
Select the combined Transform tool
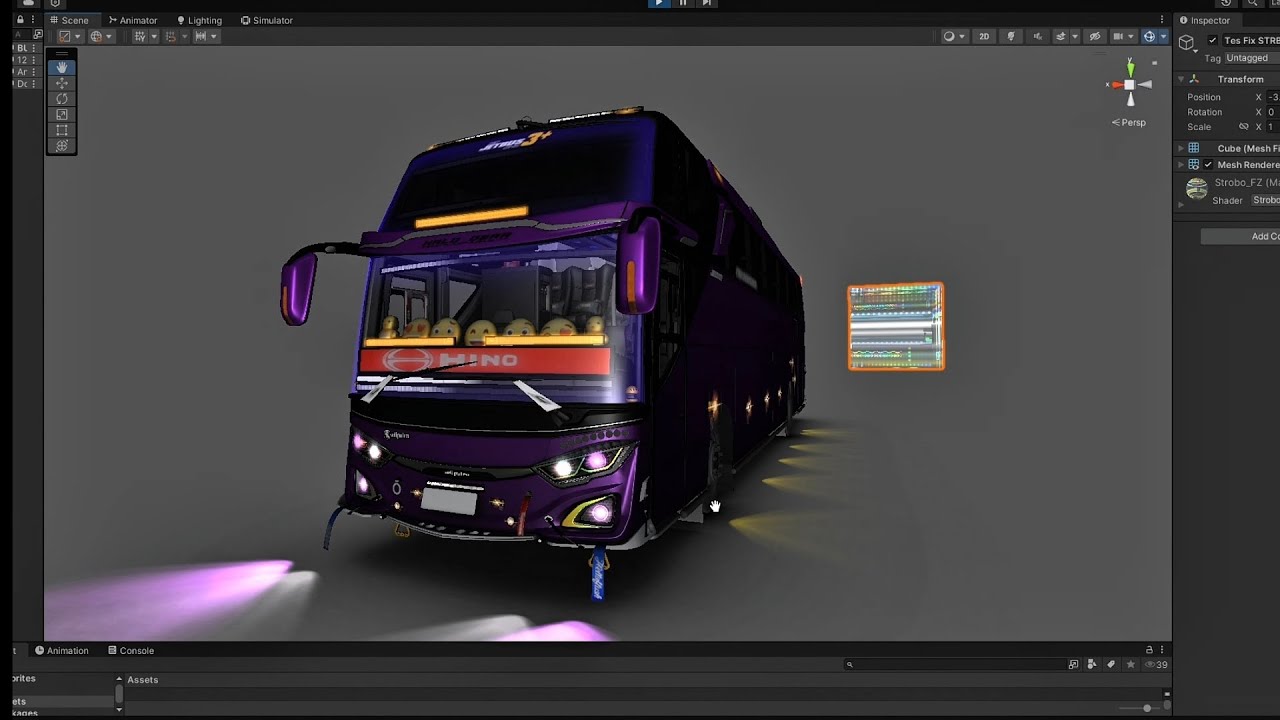tap(62, 146)
